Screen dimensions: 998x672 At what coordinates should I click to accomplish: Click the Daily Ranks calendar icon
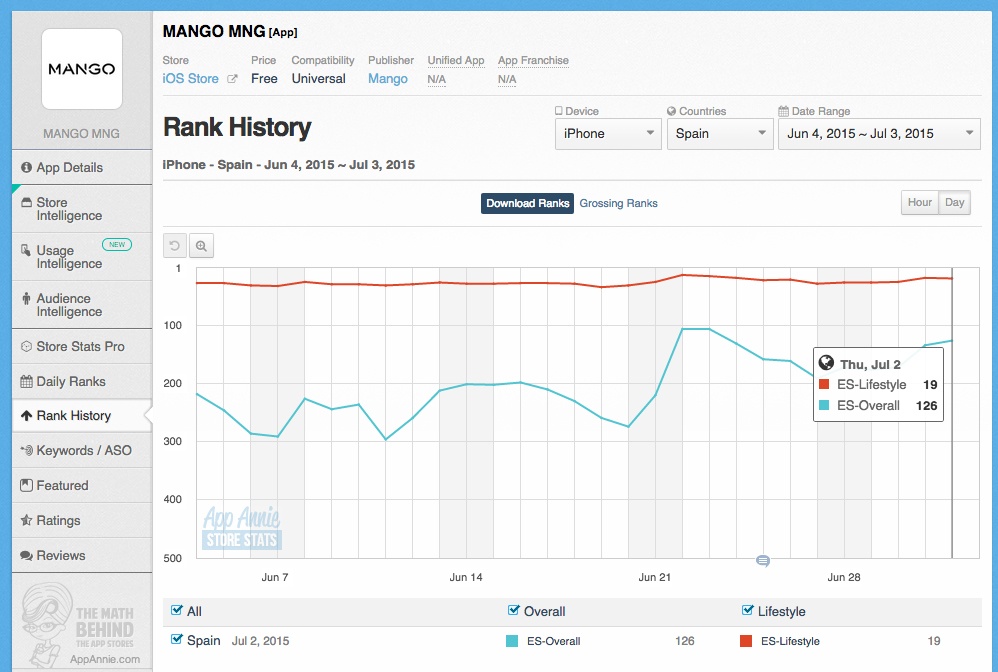point(26,381)
